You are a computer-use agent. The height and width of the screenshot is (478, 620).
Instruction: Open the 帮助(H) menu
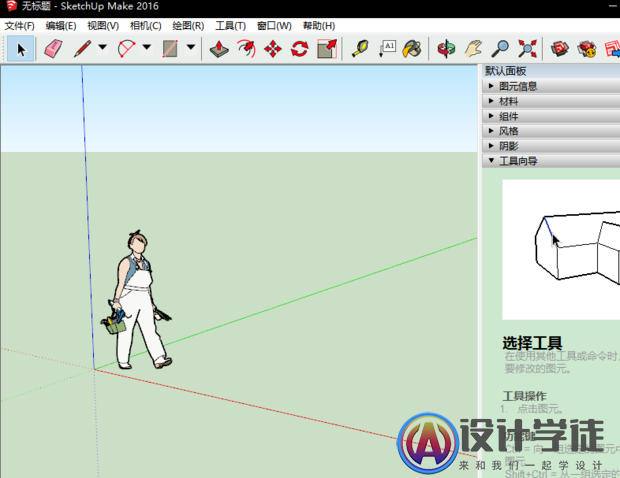[319, 26]
